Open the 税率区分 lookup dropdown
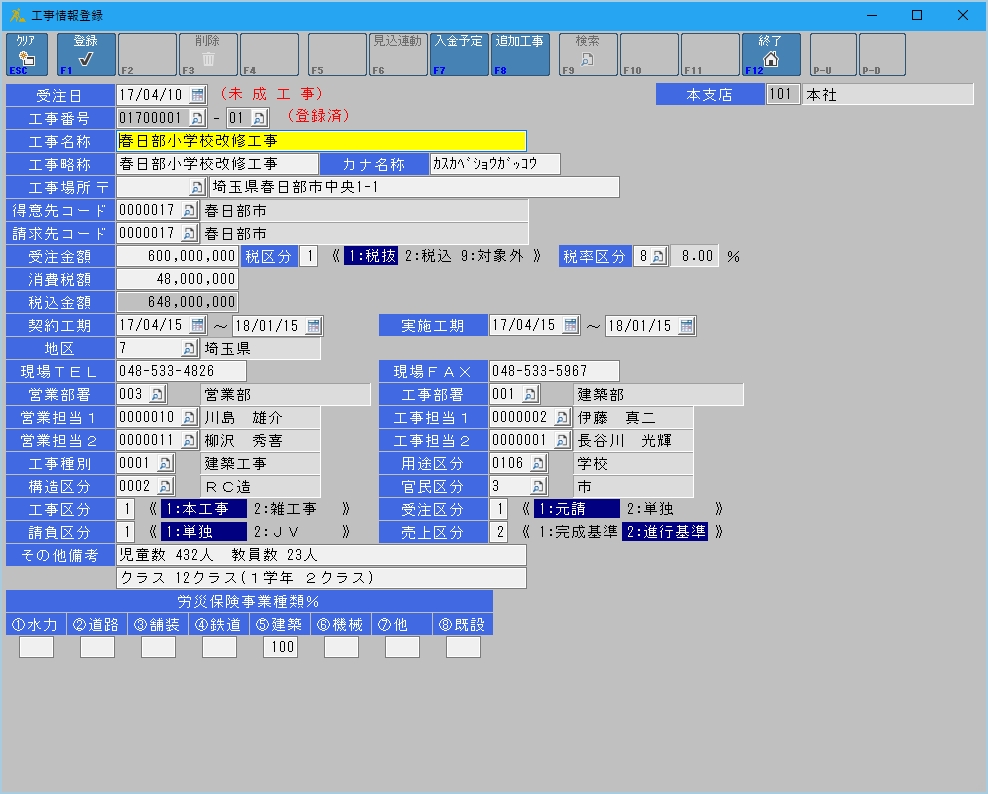This screenshot has height=794, width=988. pos(657,257)
